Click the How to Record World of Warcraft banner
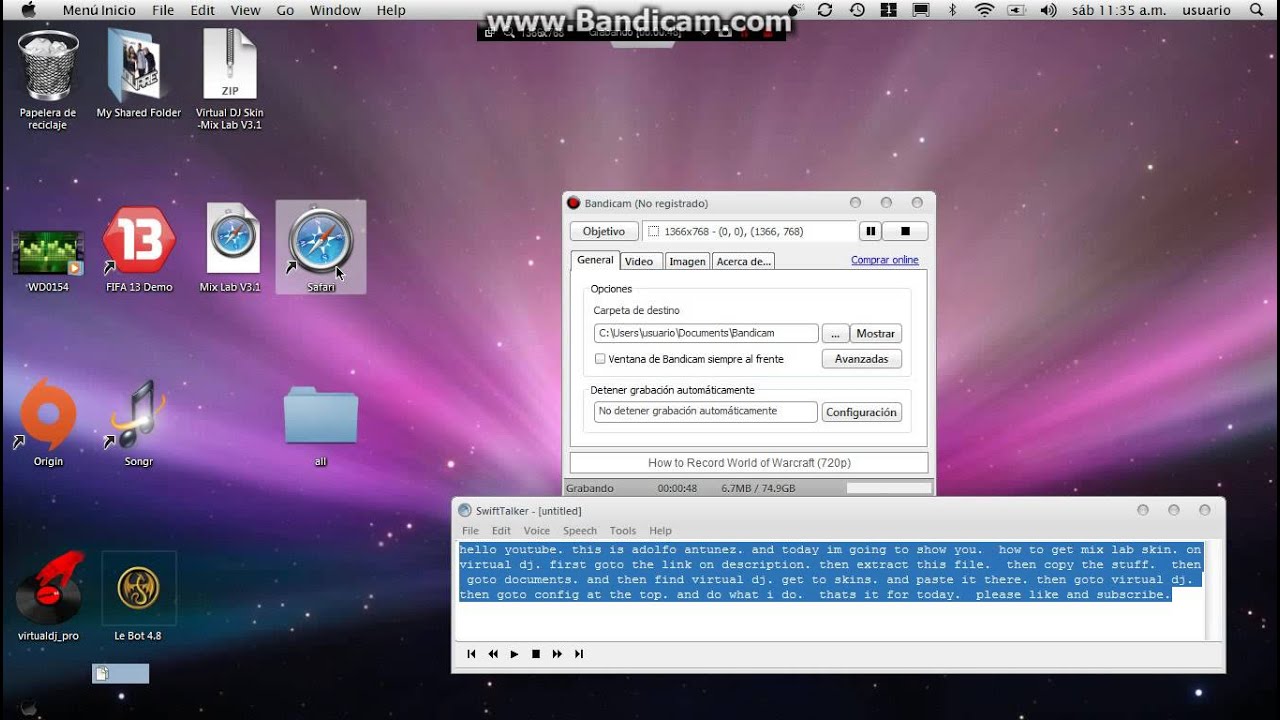Image resolution: width=1280 pixels, height=720 pixels. (x=749, y=463)
